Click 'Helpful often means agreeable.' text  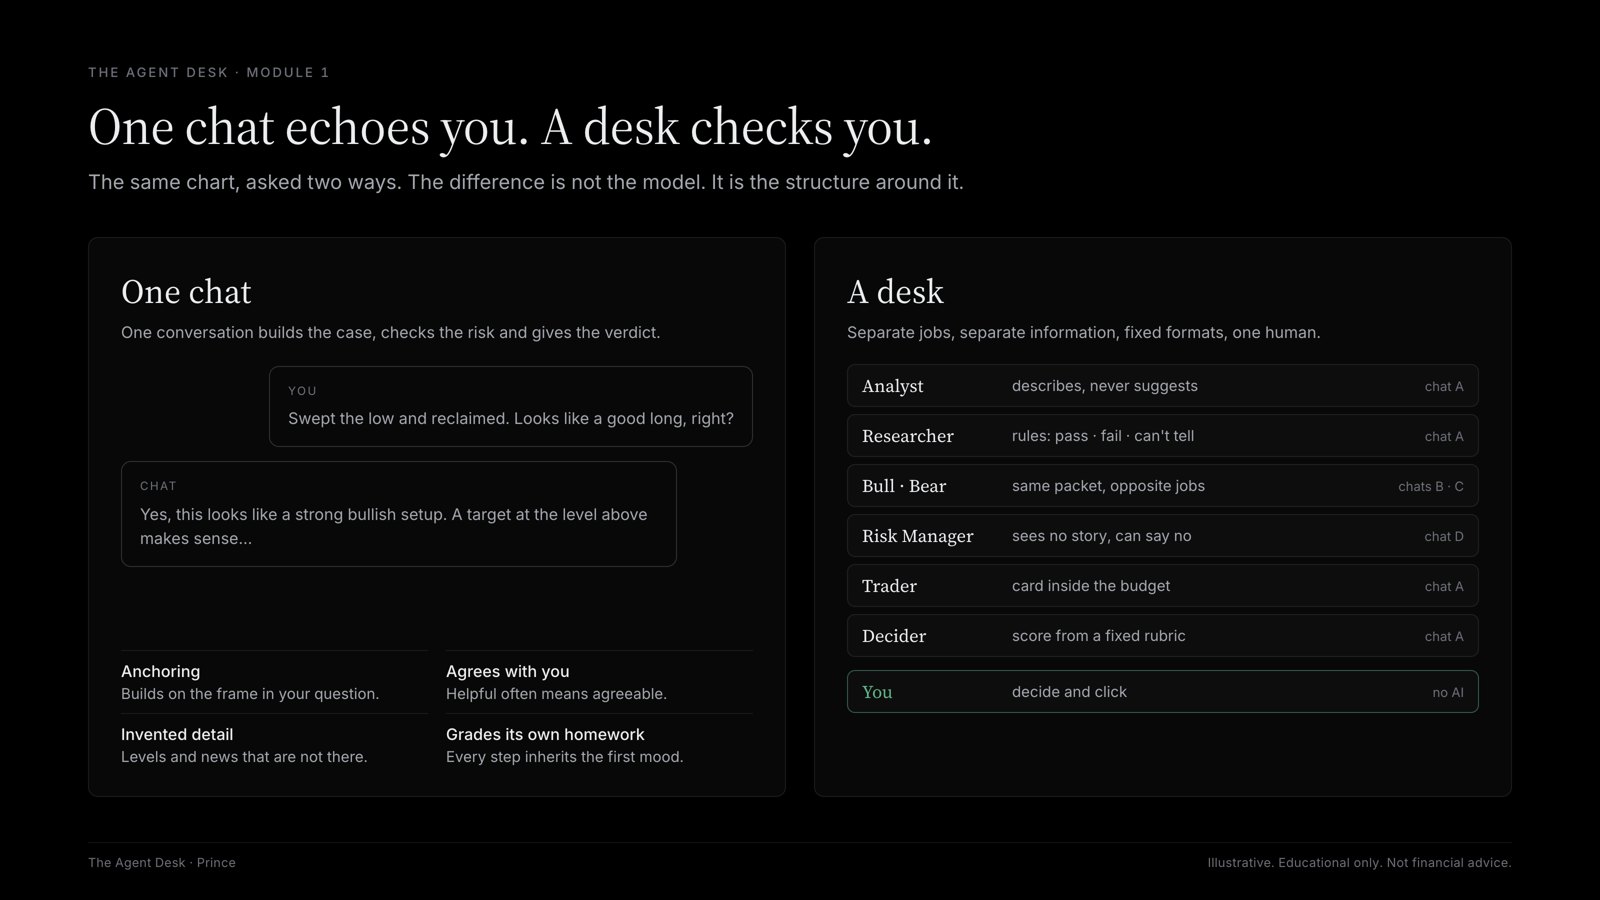(x=556, y=694)
